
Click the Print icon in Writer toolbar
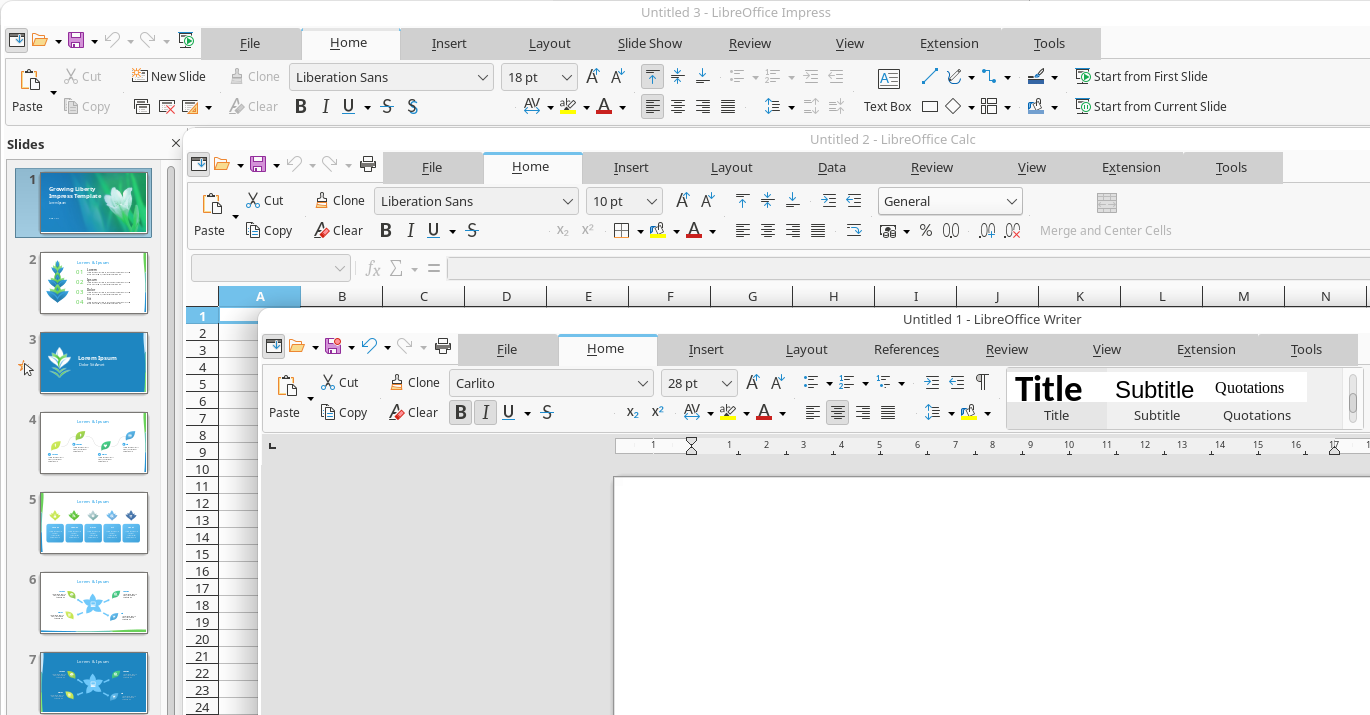443,347
